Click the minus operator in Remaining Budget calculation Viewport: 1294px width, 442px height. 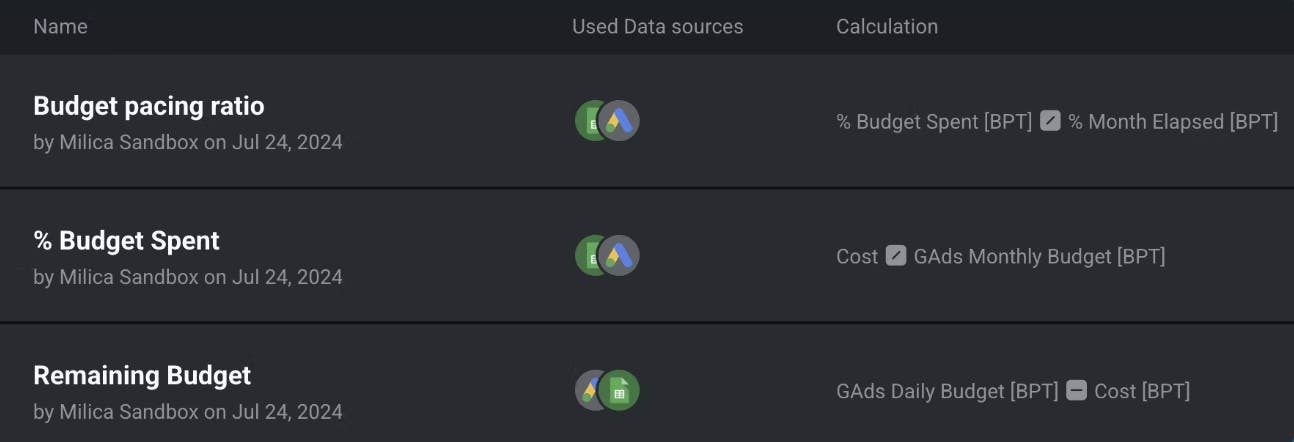1076,391
